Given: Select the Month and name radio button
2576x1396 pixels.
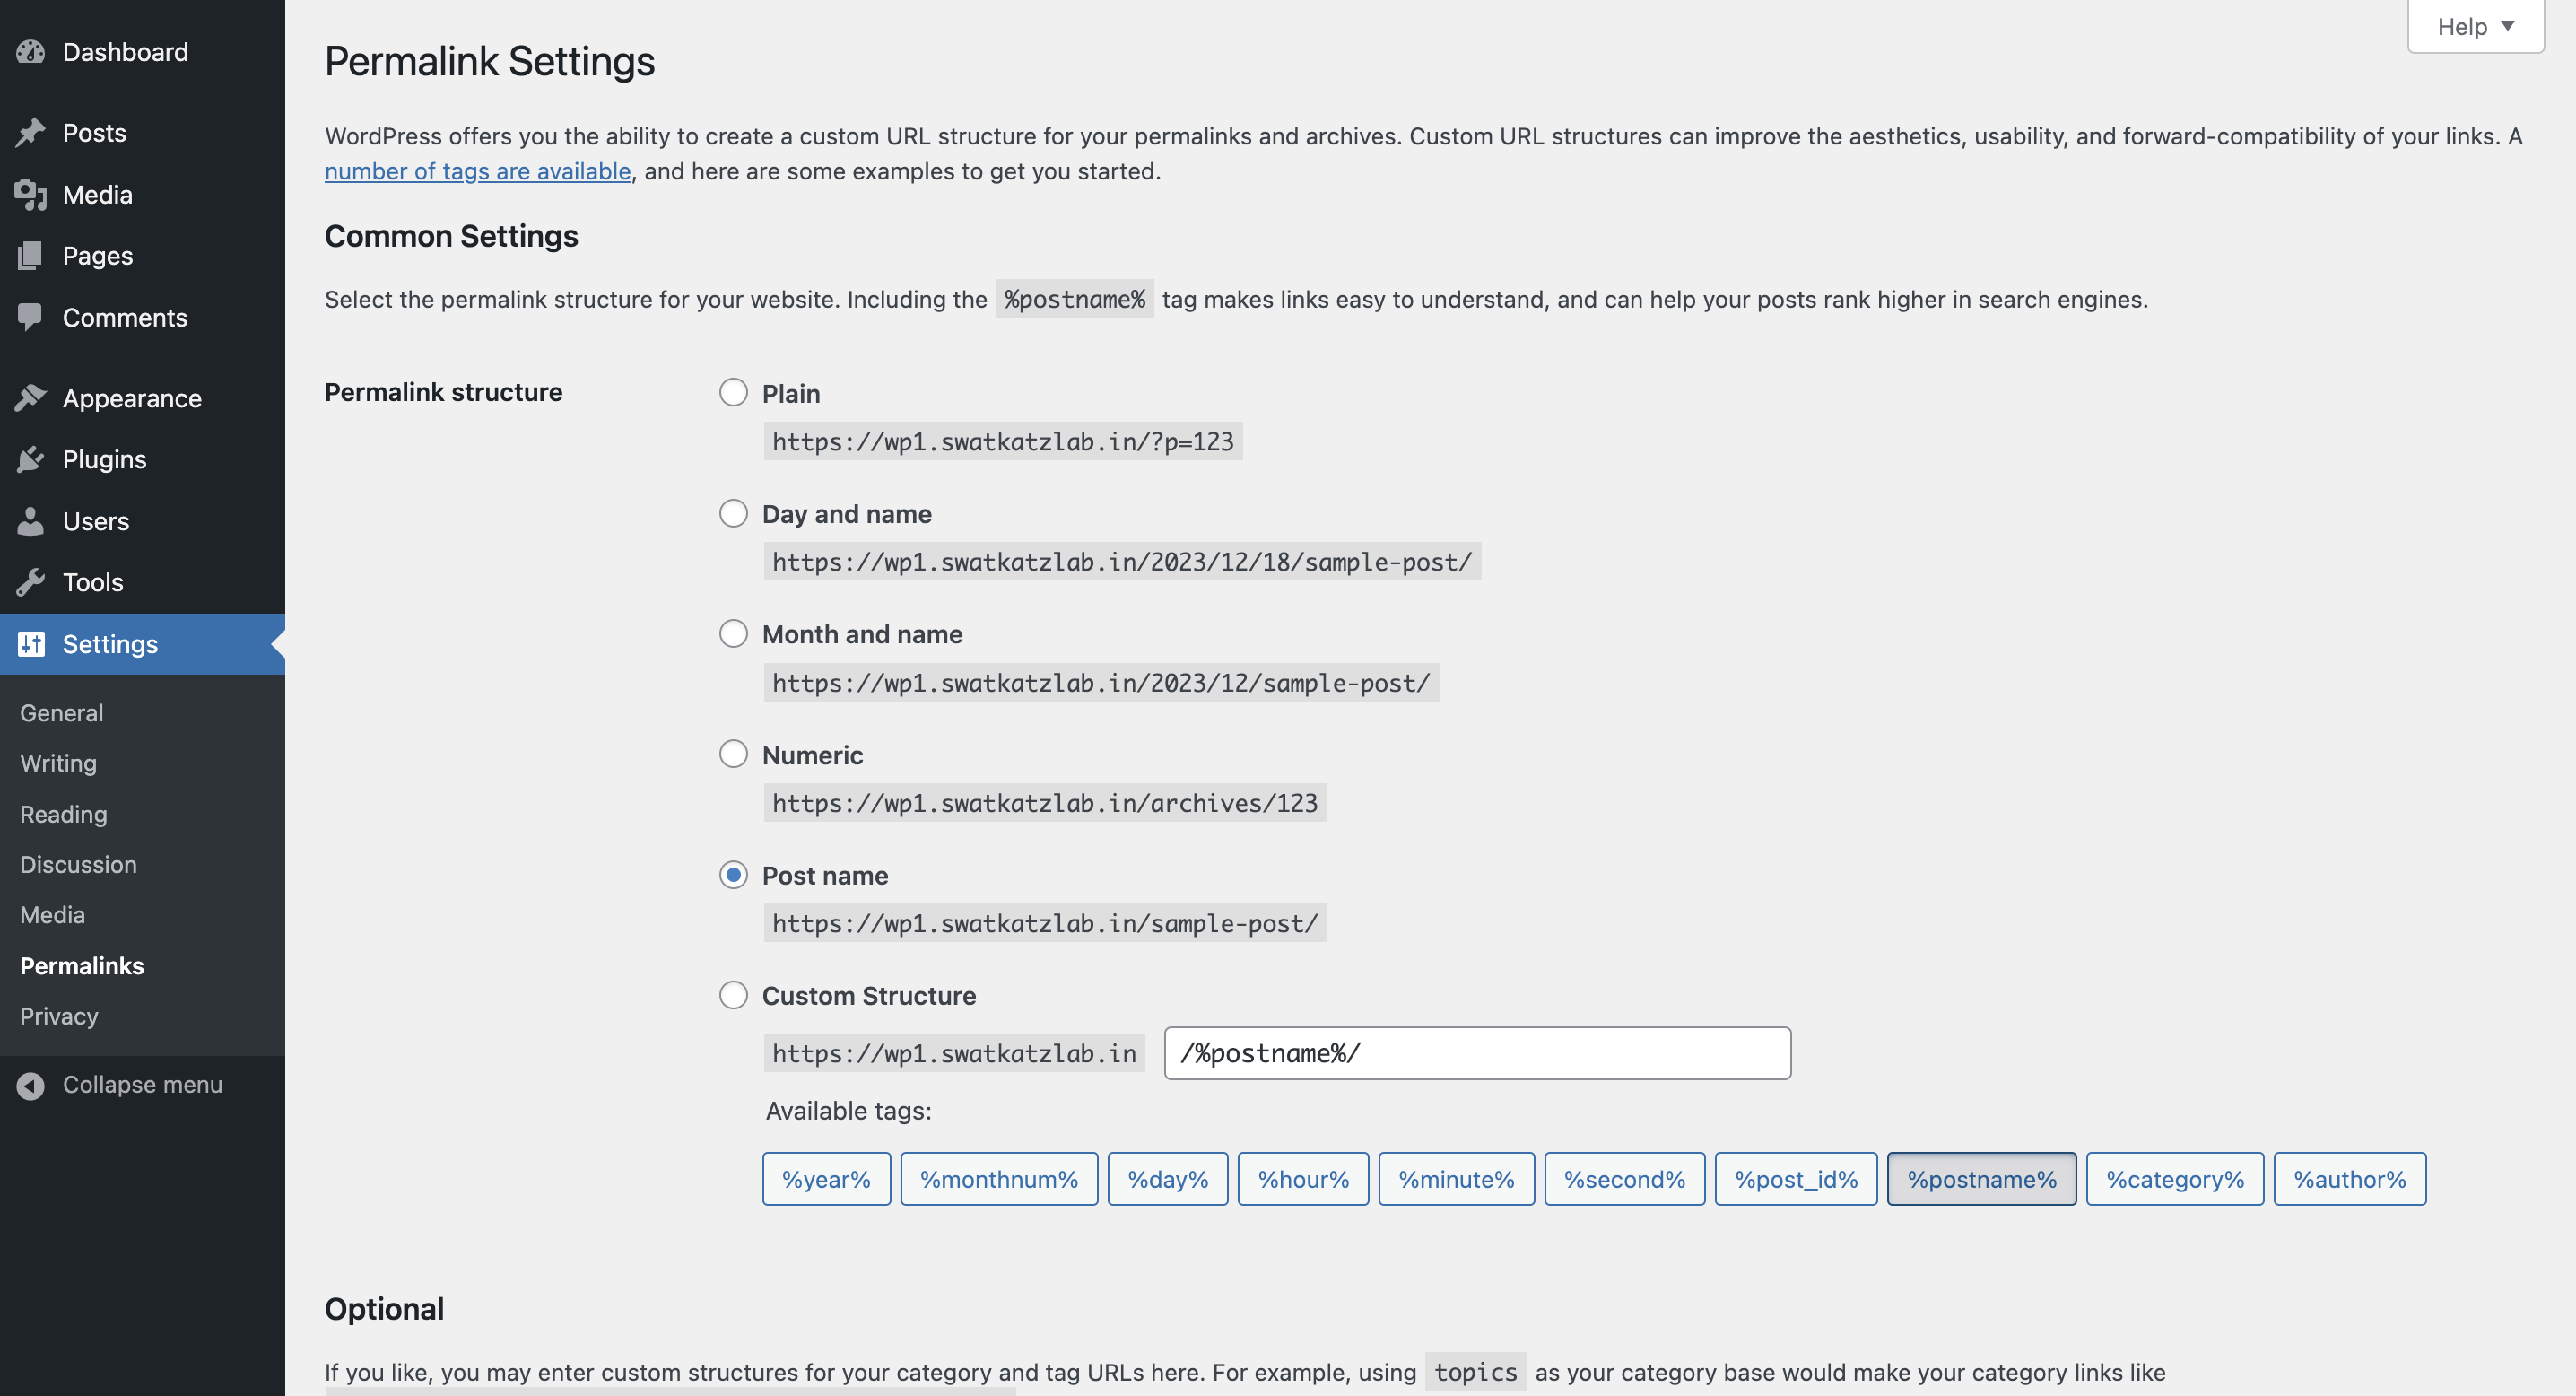Looking at the screenshot, I should pyautogui.click(x=733, y=633).
